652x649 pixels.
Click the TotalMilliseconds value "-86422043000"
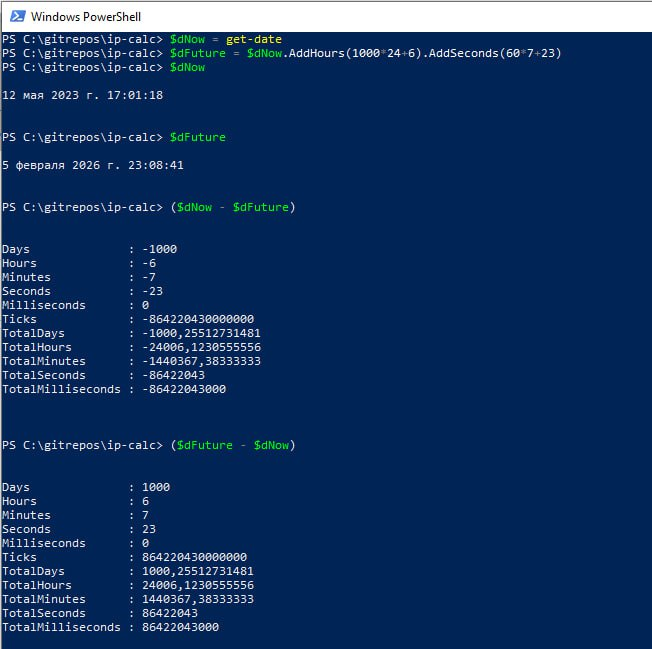pyautogui.click(x=184, y=389)
